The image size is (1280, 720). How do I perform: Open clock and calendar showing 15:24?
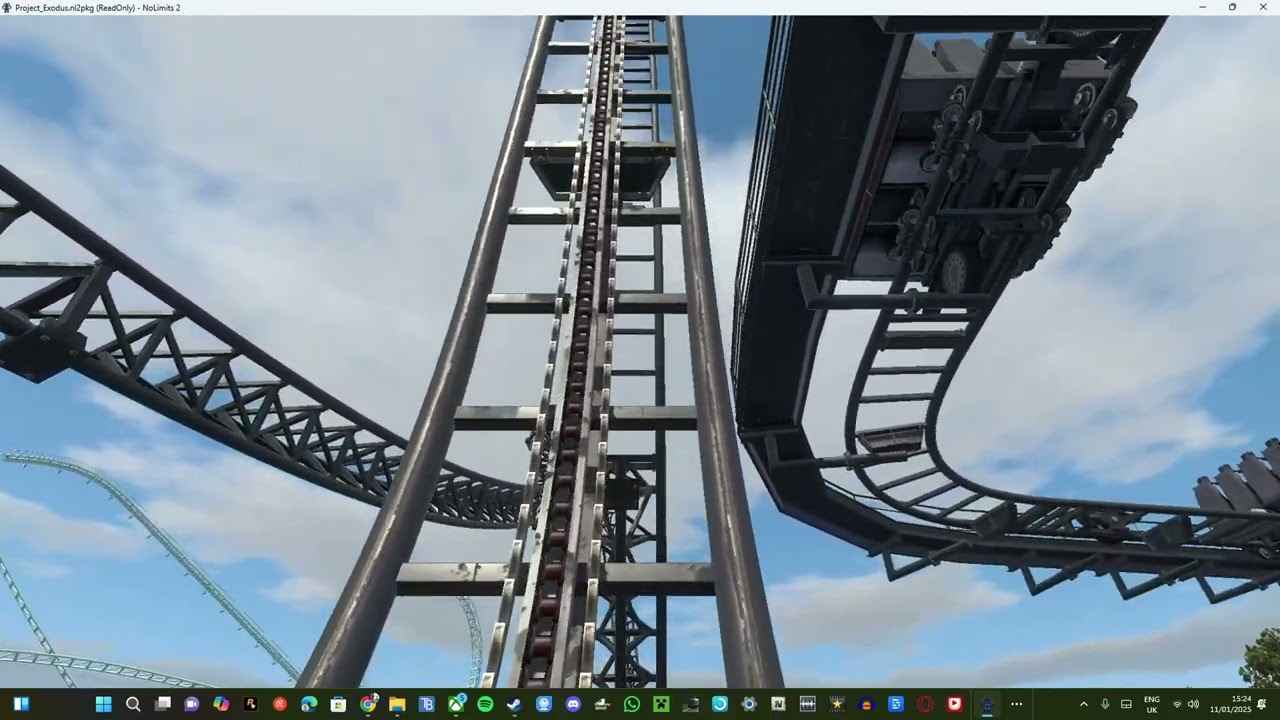[x=1230, y=704]
